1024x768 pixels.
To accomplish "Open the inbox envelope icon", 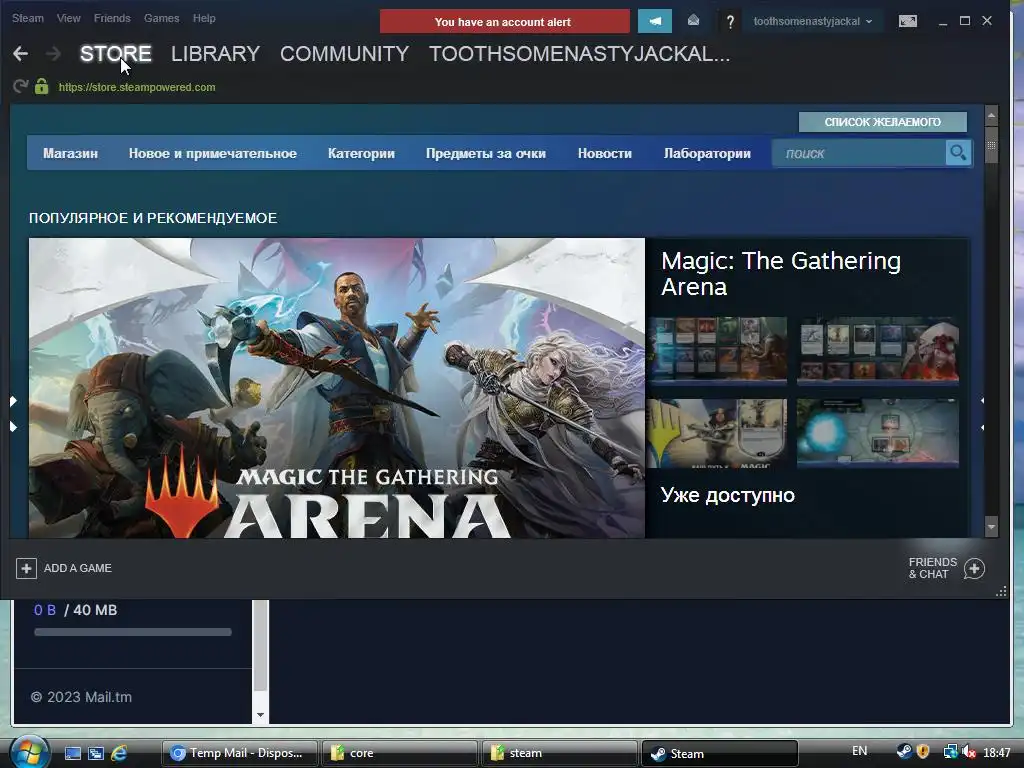I will (694, 21).
